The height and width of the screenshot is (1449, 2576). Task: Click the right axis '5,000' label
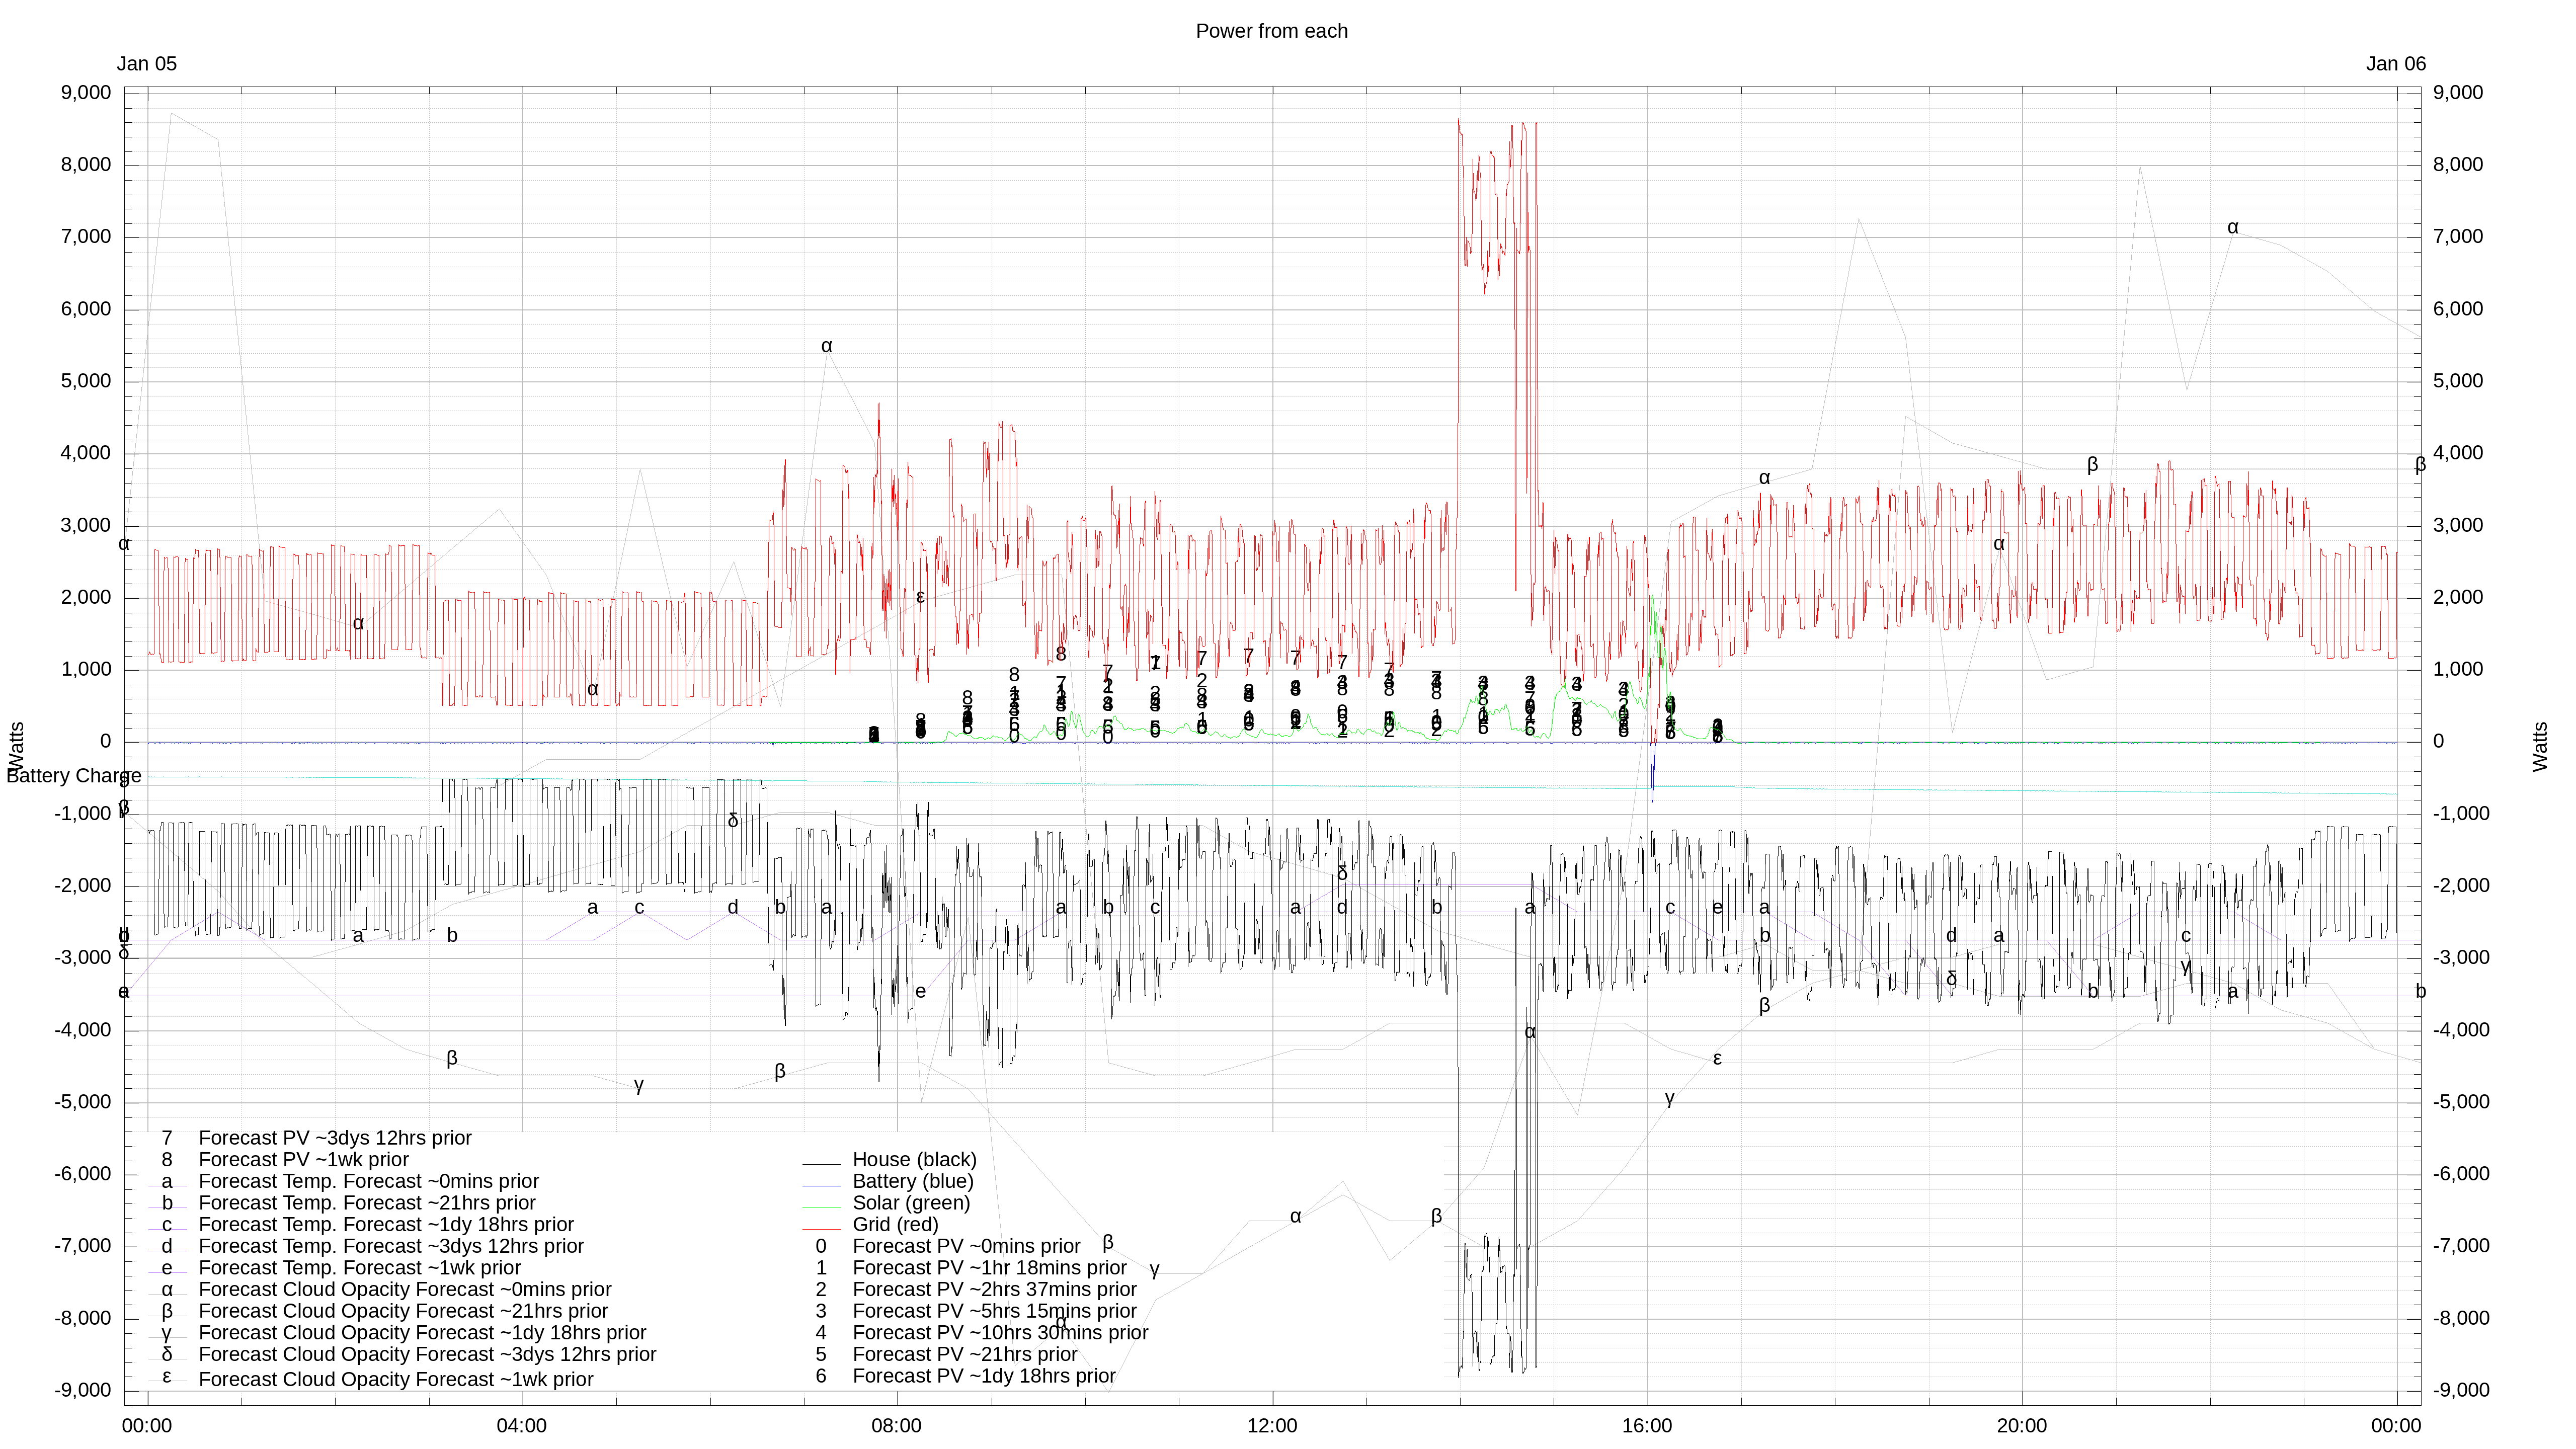click(2458, 381)
